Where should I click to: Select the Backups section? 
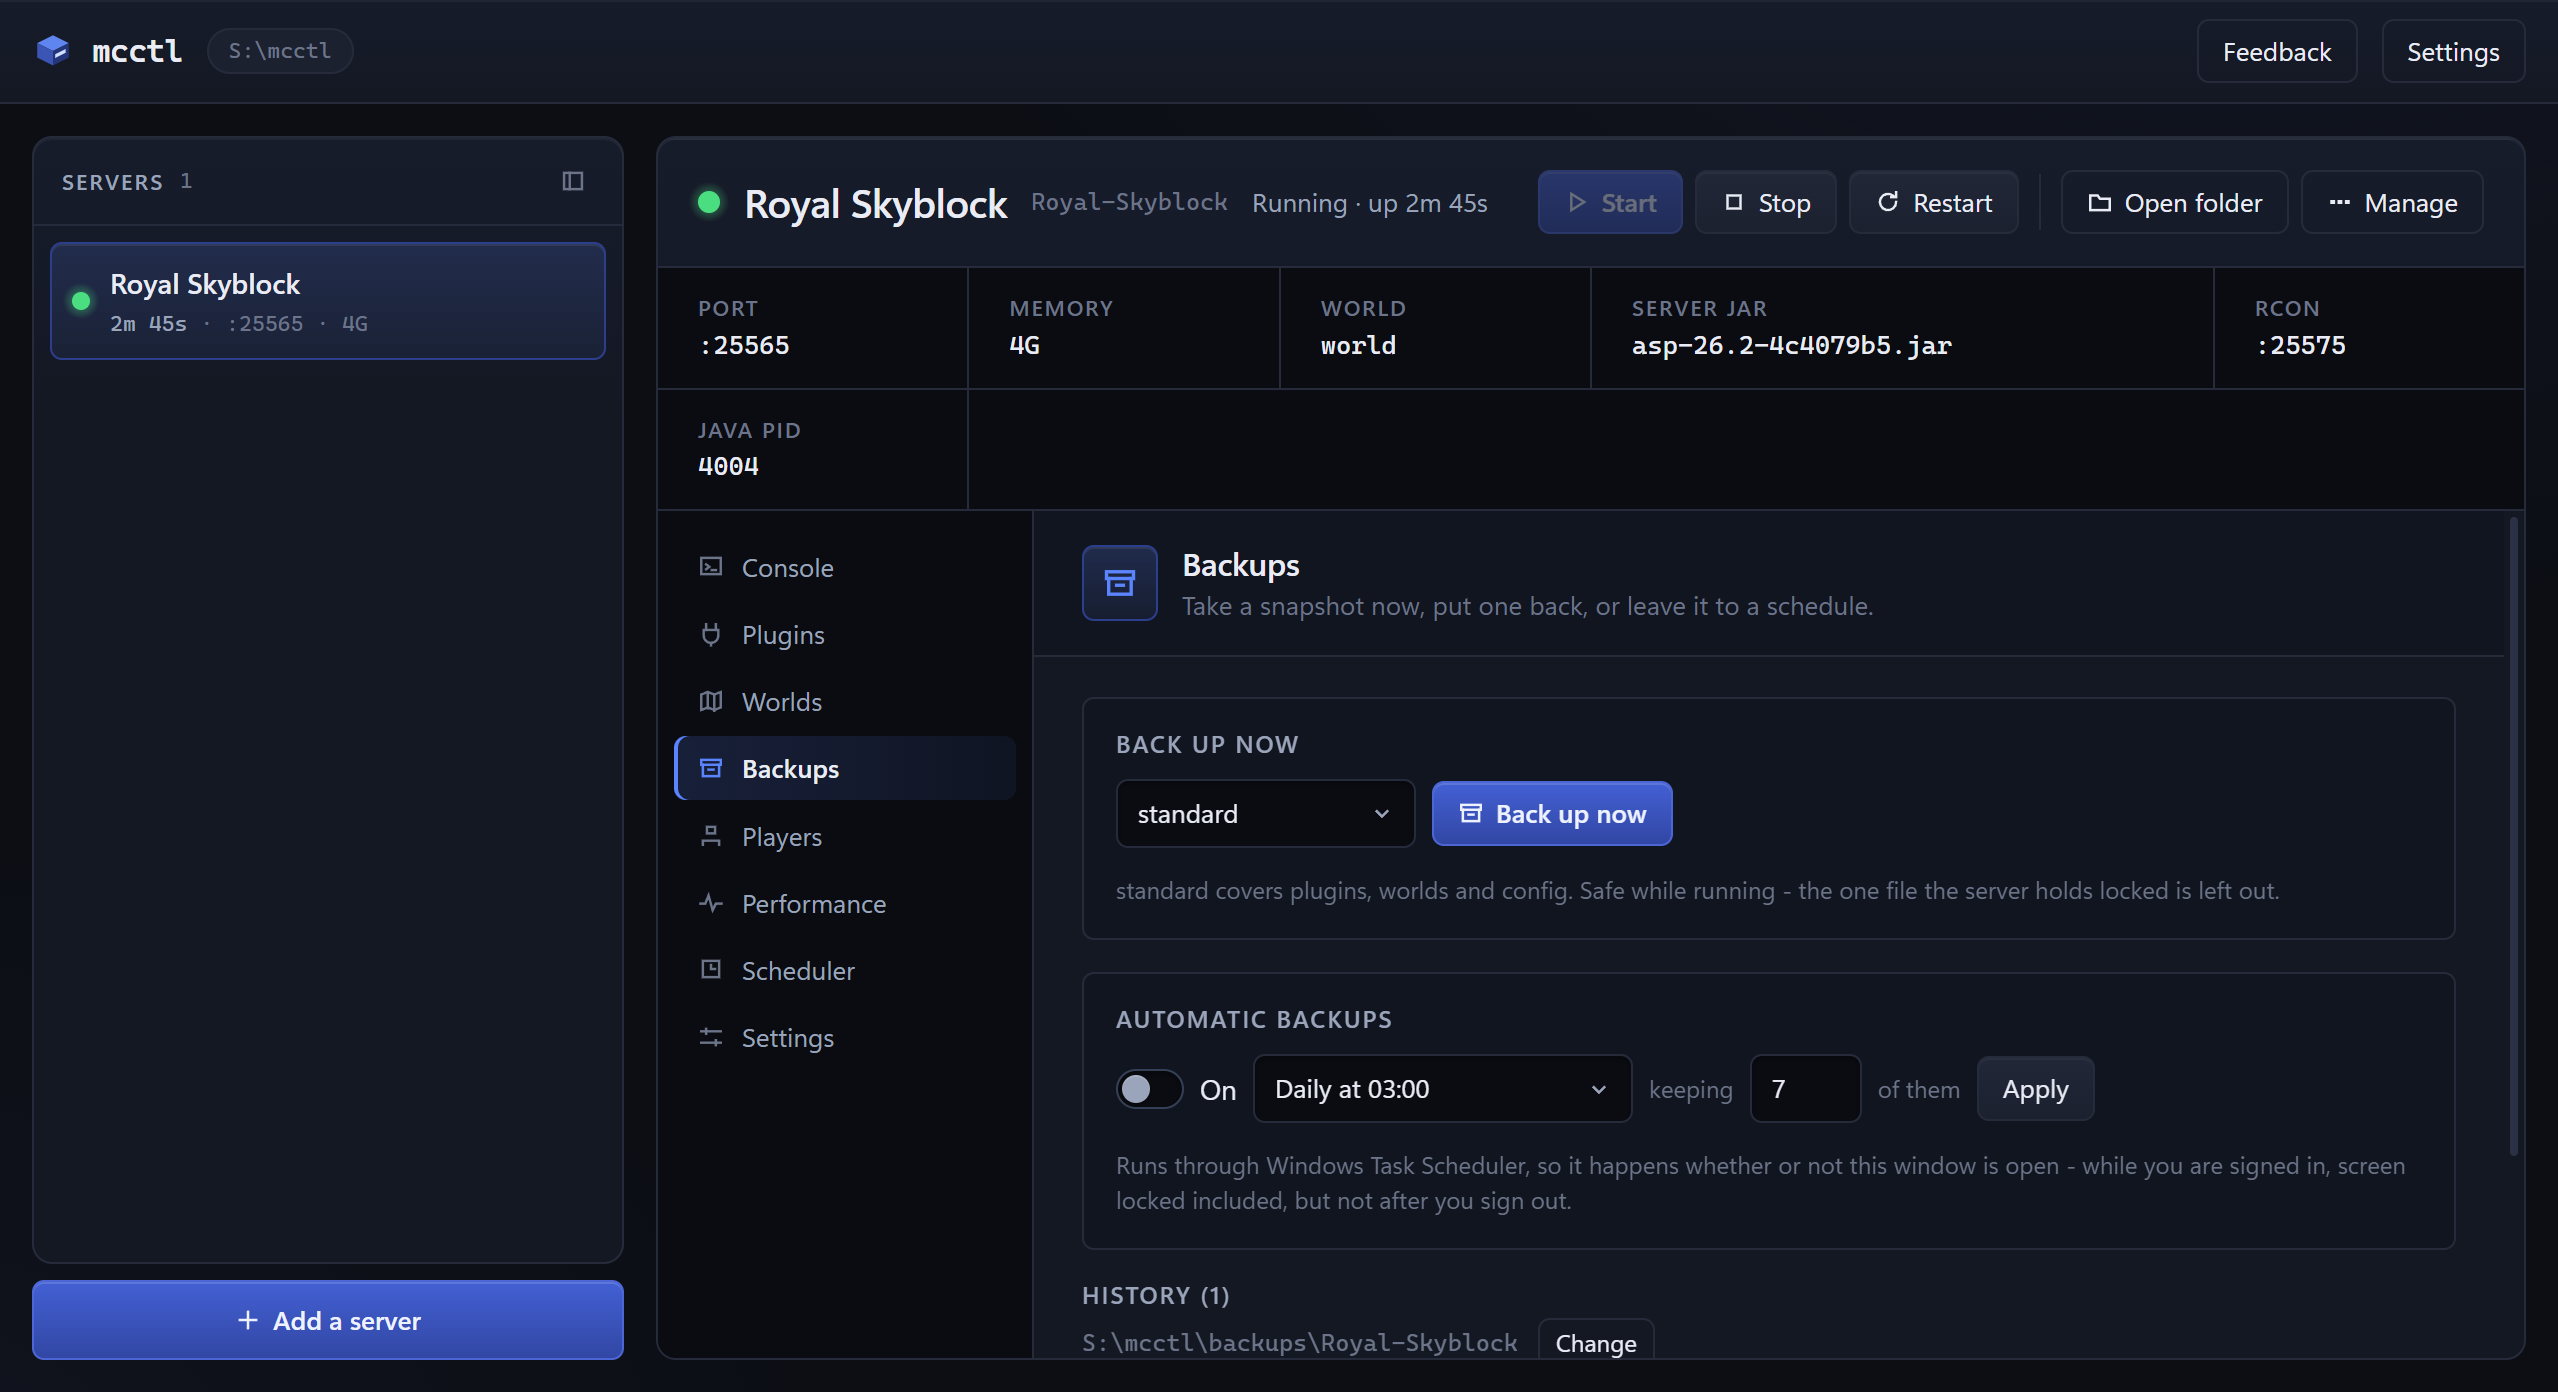coord(845,768)
